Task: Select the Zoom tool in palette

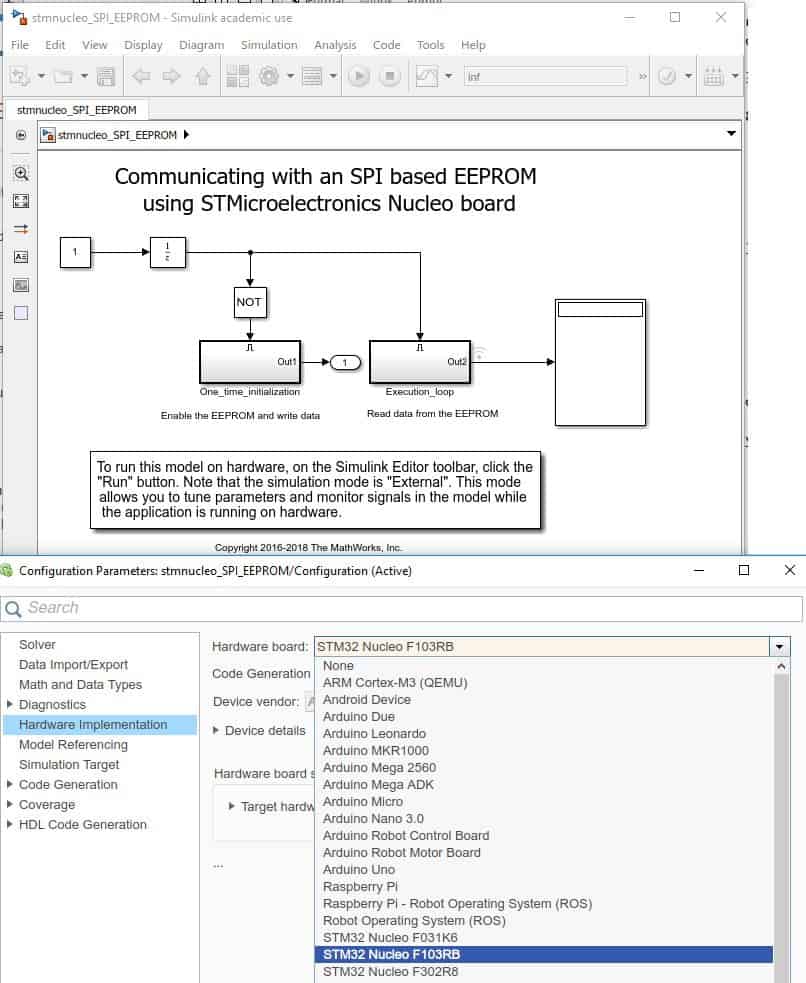Action: click(x=21, y=174)
